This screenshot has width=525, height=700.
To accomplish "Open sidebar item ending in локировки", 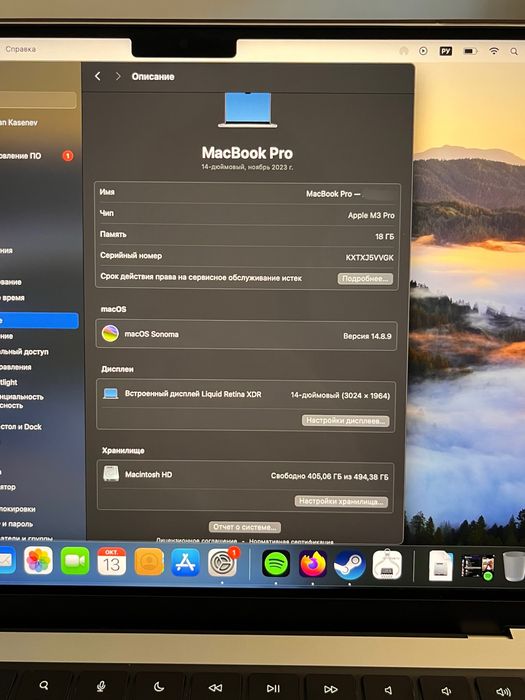I will tap(18, 508).
